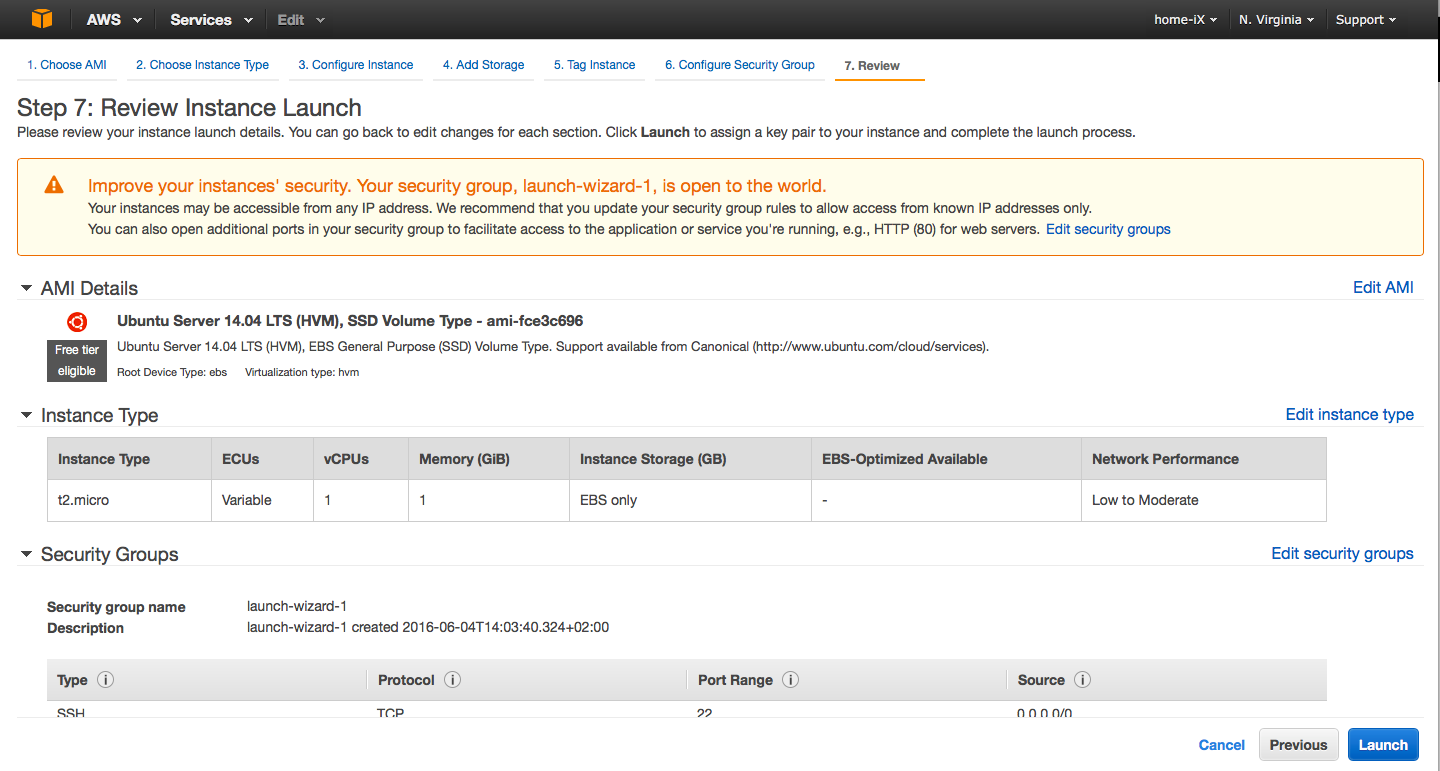Click the Ubuntu Server 14.04 LTS AMI title
The width and height of the screenshot is (1440, 771).
(x=350, y=321)
